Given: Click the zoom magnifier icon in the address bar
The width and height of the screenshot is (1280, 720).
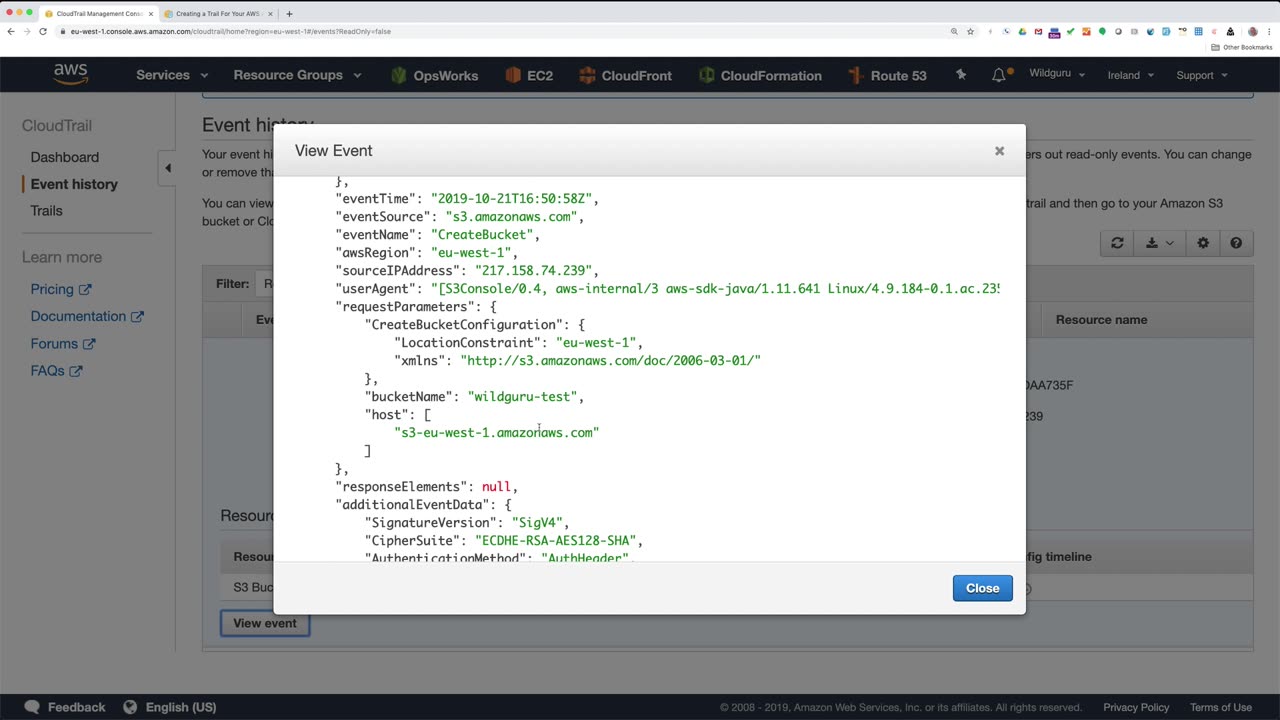Looking at the screenshot, I should 954,31.
